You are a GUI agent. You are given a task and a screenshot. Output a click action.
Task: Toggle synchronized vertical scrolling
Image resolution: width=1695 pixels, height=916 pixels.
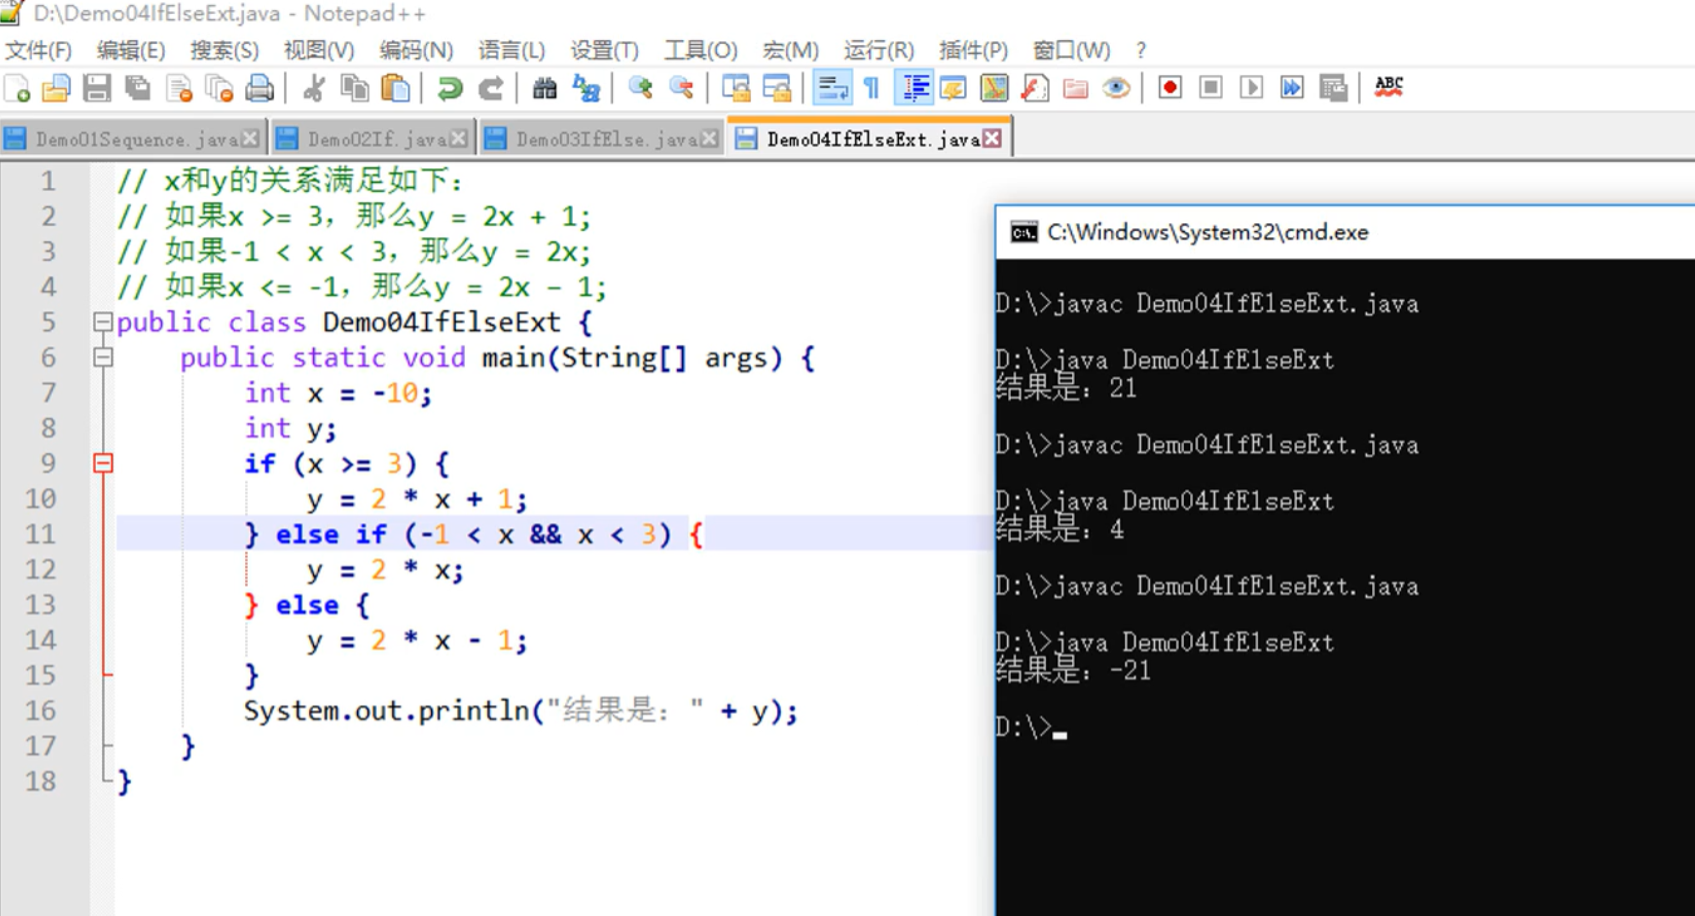(735, 89)
